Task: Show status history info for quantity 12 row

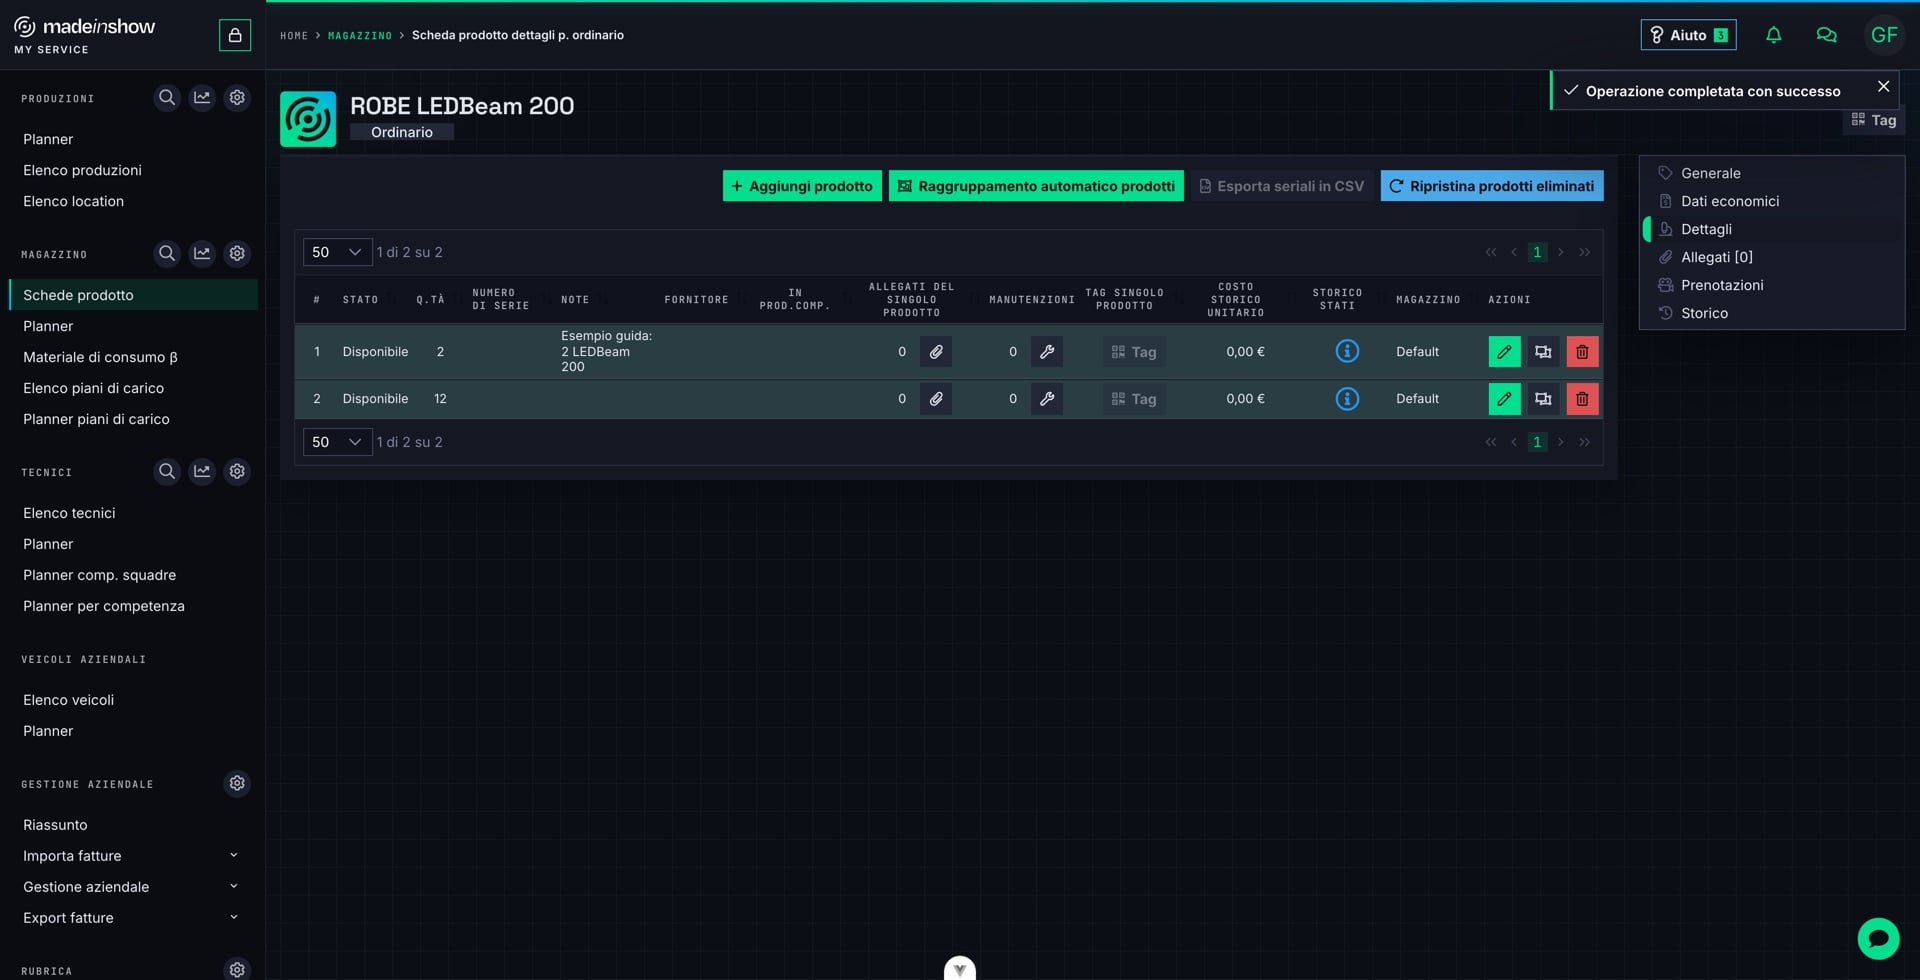Action: [1347, 399]
